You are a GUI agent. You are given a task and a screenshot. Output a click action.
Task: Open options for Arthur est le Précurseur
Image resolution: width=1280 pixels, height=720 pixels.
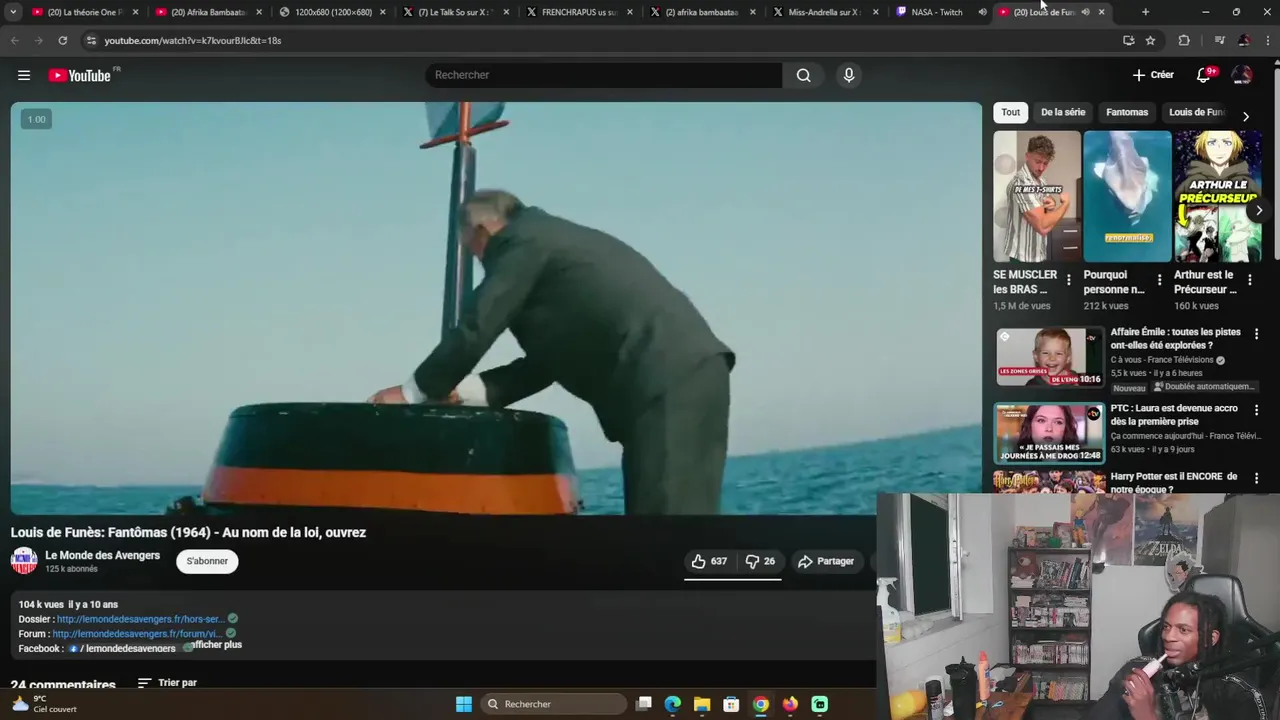coord(1249,280)
